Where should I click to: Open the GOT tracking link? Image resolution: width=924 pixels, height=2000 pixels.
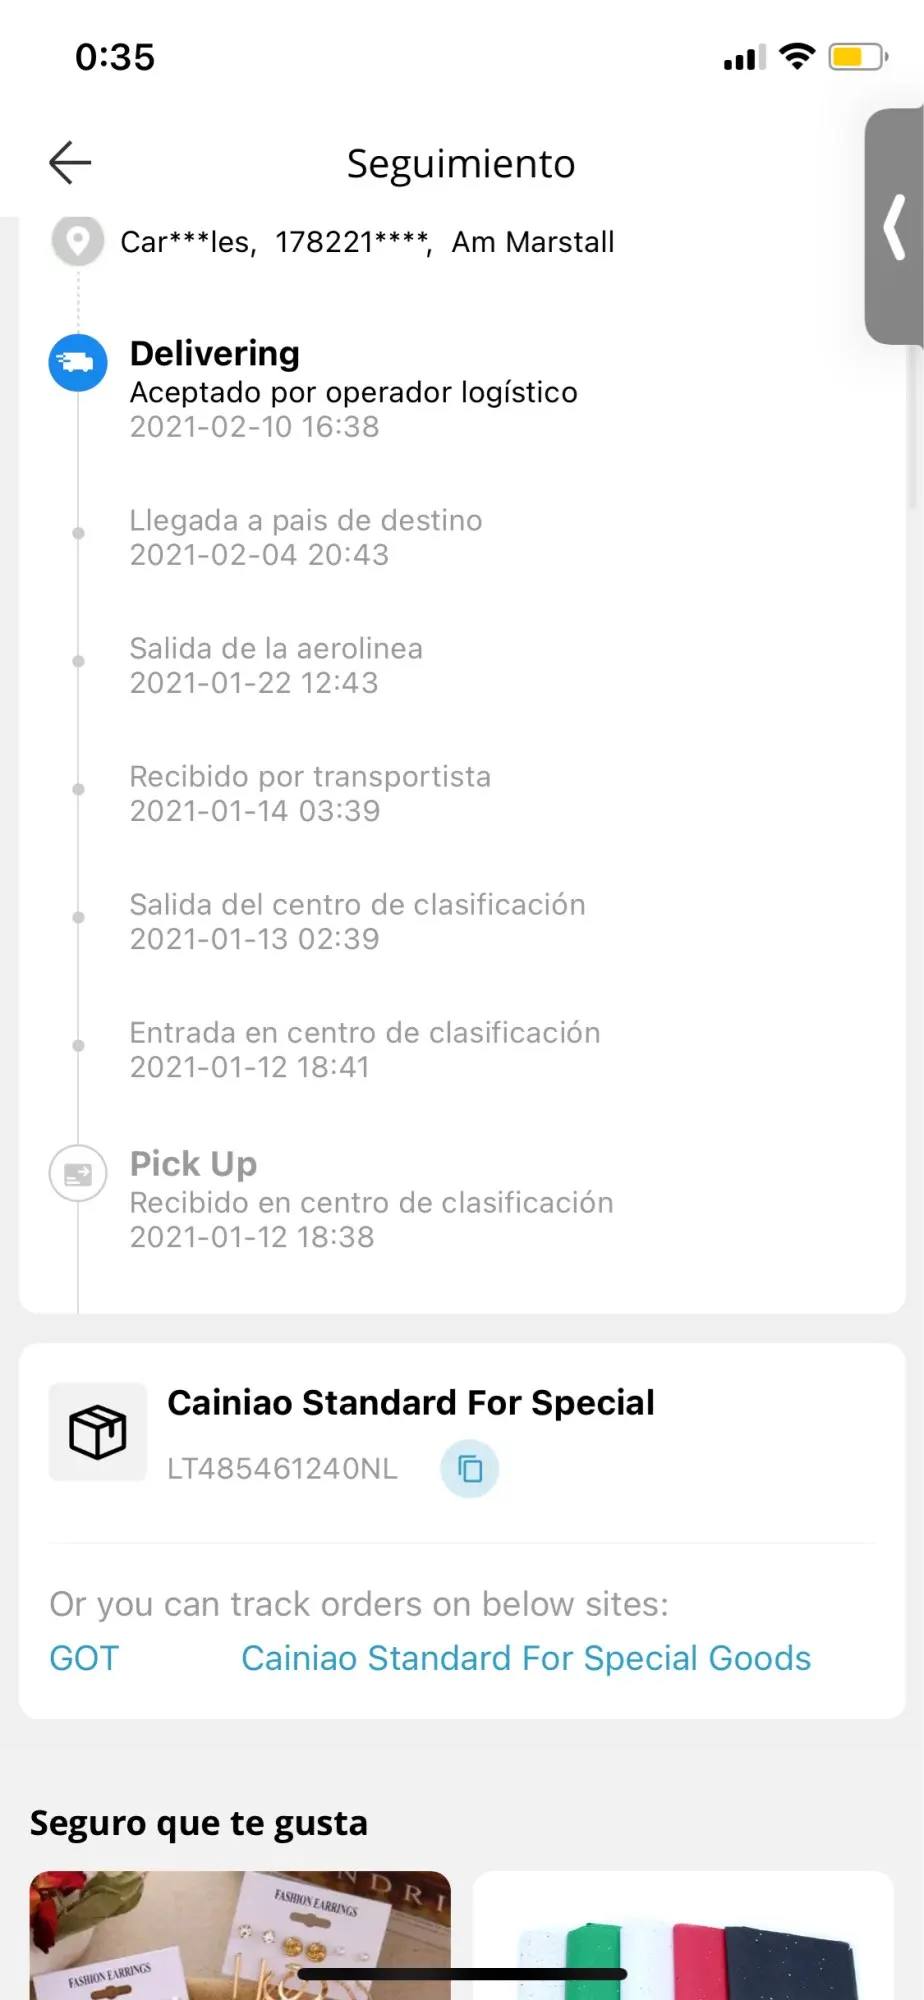(x=84, y=1658)
